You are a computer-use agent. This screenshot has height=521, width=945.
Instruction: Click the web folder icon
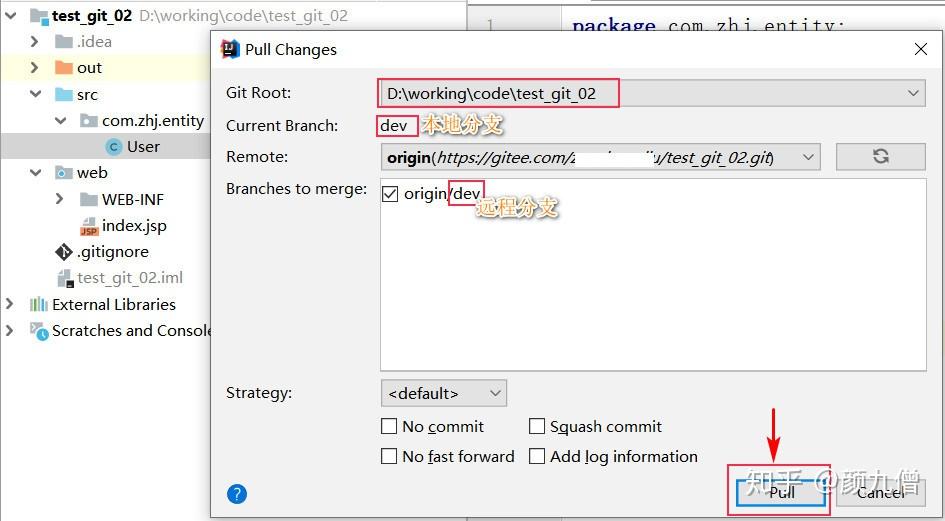[63, 173]
